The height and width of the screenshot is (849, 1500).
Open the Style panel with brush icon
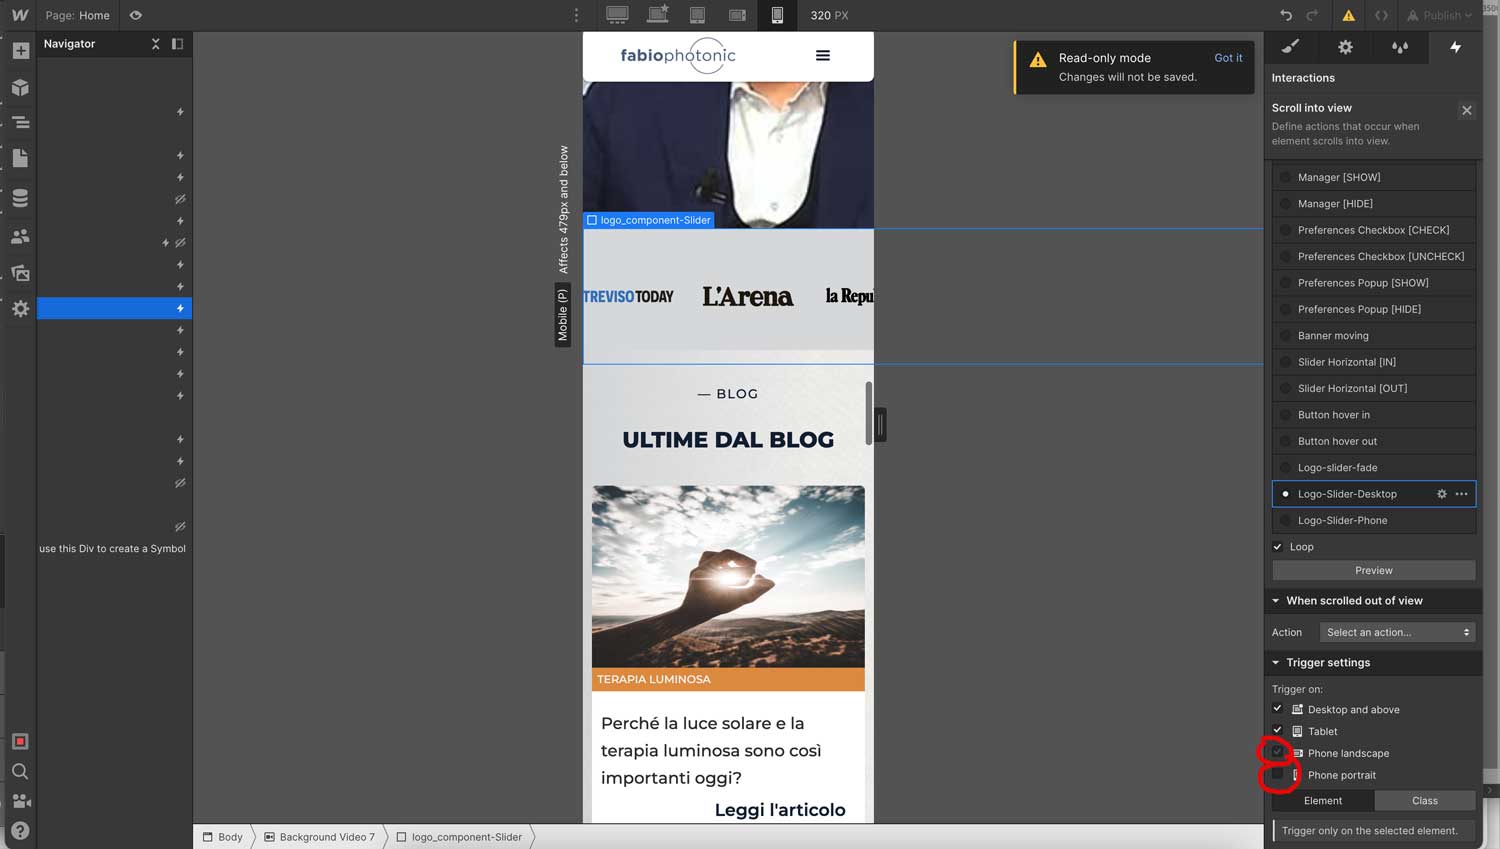pyautogui.click(x=1290, y=47)
